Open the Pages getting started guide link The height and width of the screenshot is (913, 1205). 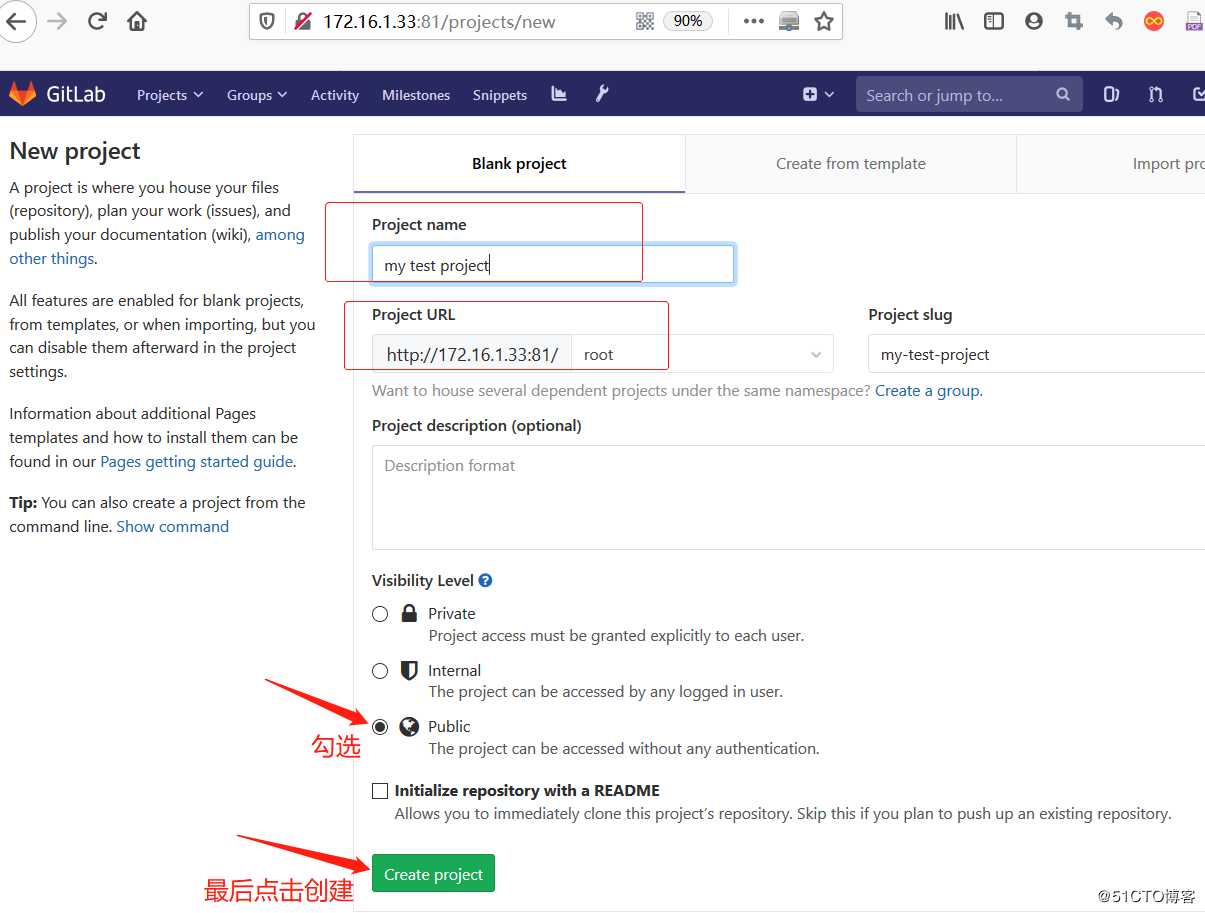[197, 461]
